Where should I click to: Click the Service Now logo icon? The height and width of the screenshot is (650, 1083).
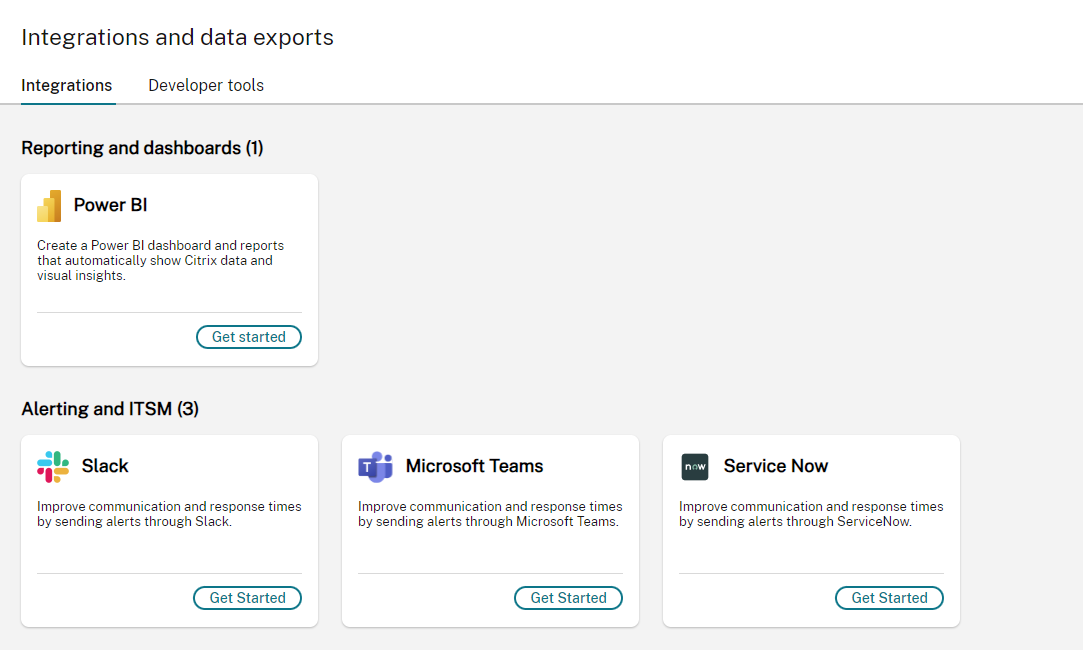coord(693,465)
